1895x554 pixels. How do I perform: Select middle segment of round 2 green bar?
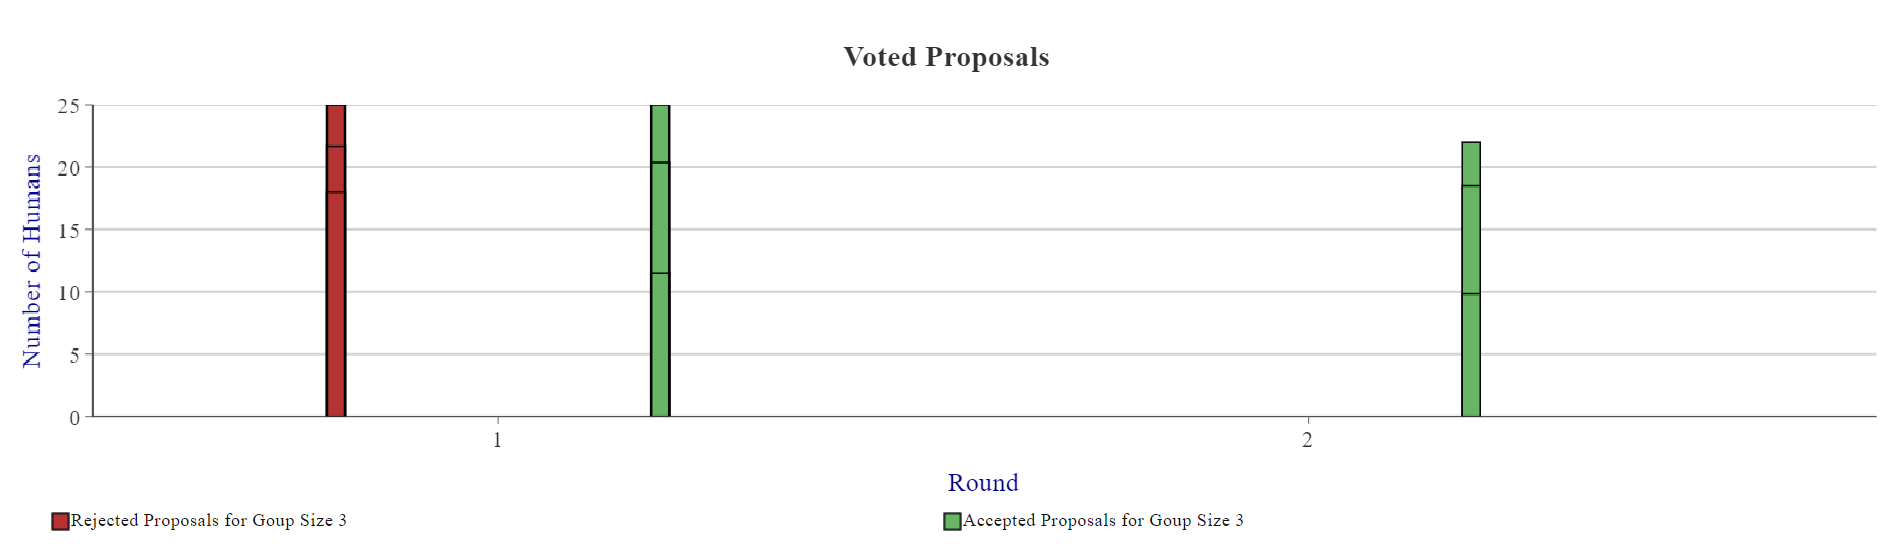tap(1471, 240)
